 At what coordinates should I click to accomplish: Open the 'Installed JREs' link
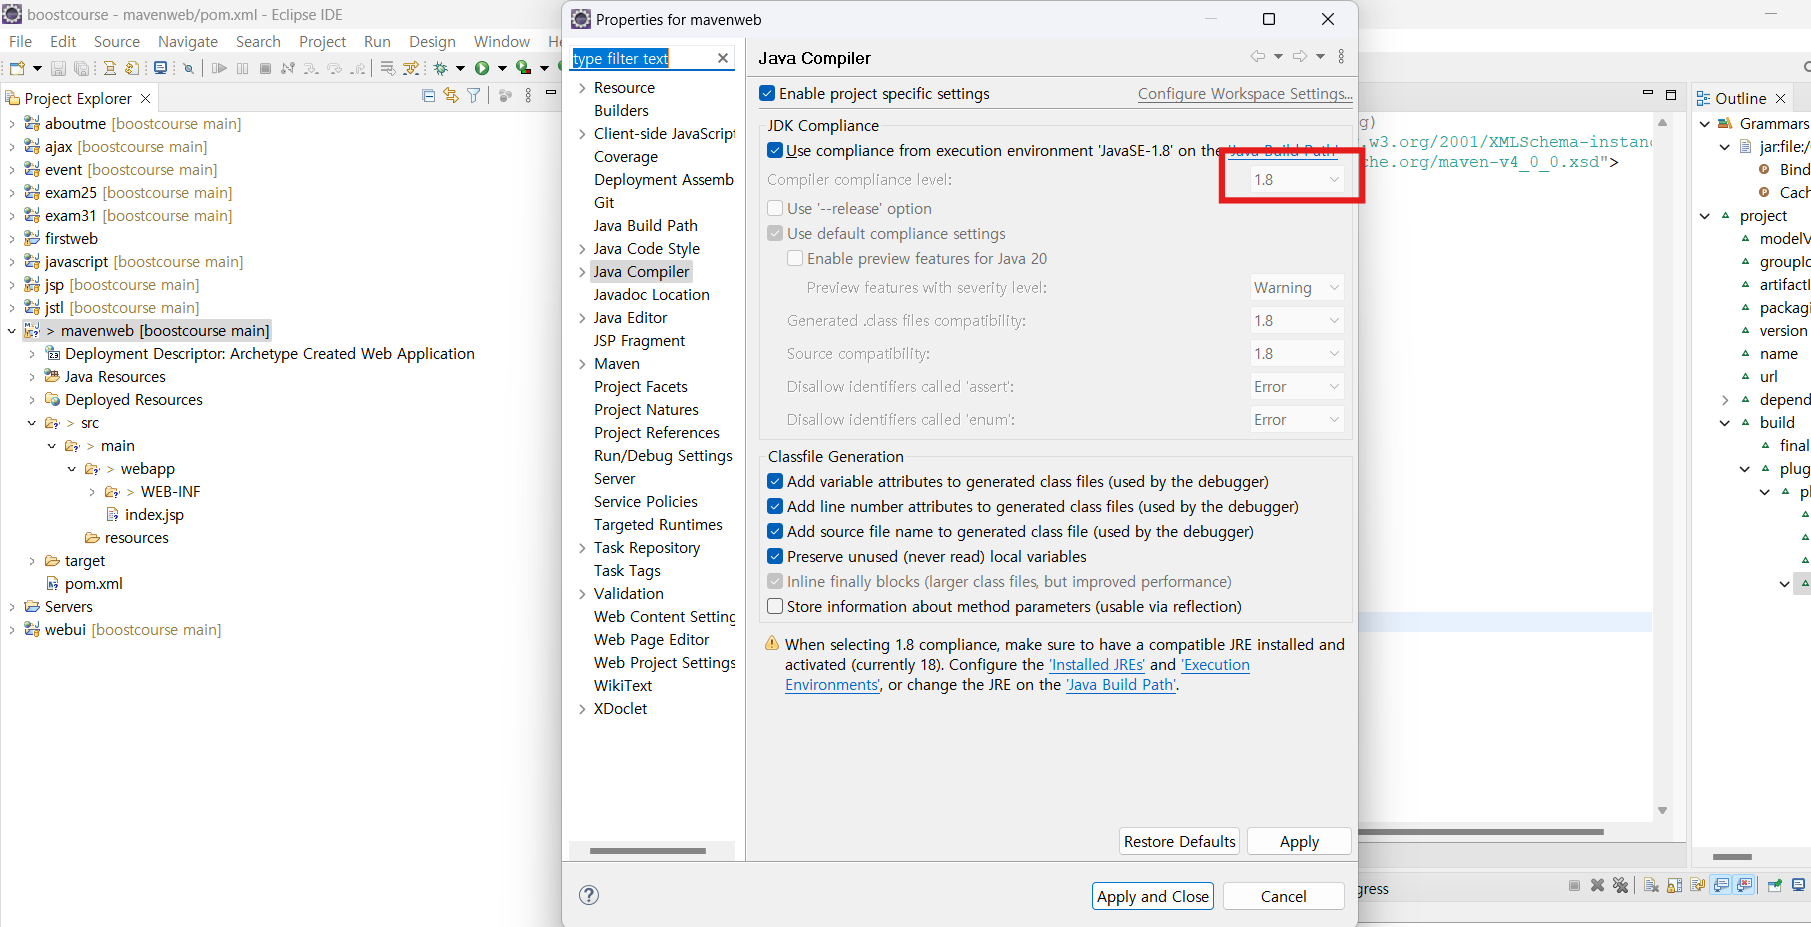pos(1097,665)
